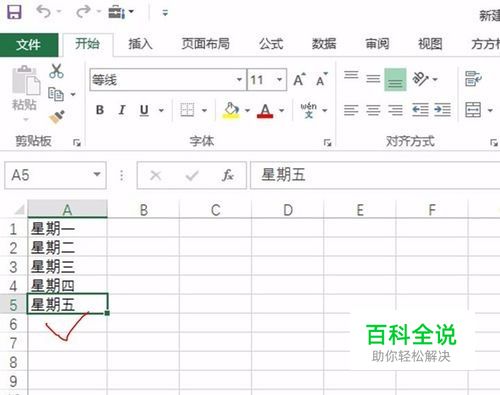Open the 剪贴板 dialog launcher
The width and height of the screenshot is (500, 395).
pos(77,143)
